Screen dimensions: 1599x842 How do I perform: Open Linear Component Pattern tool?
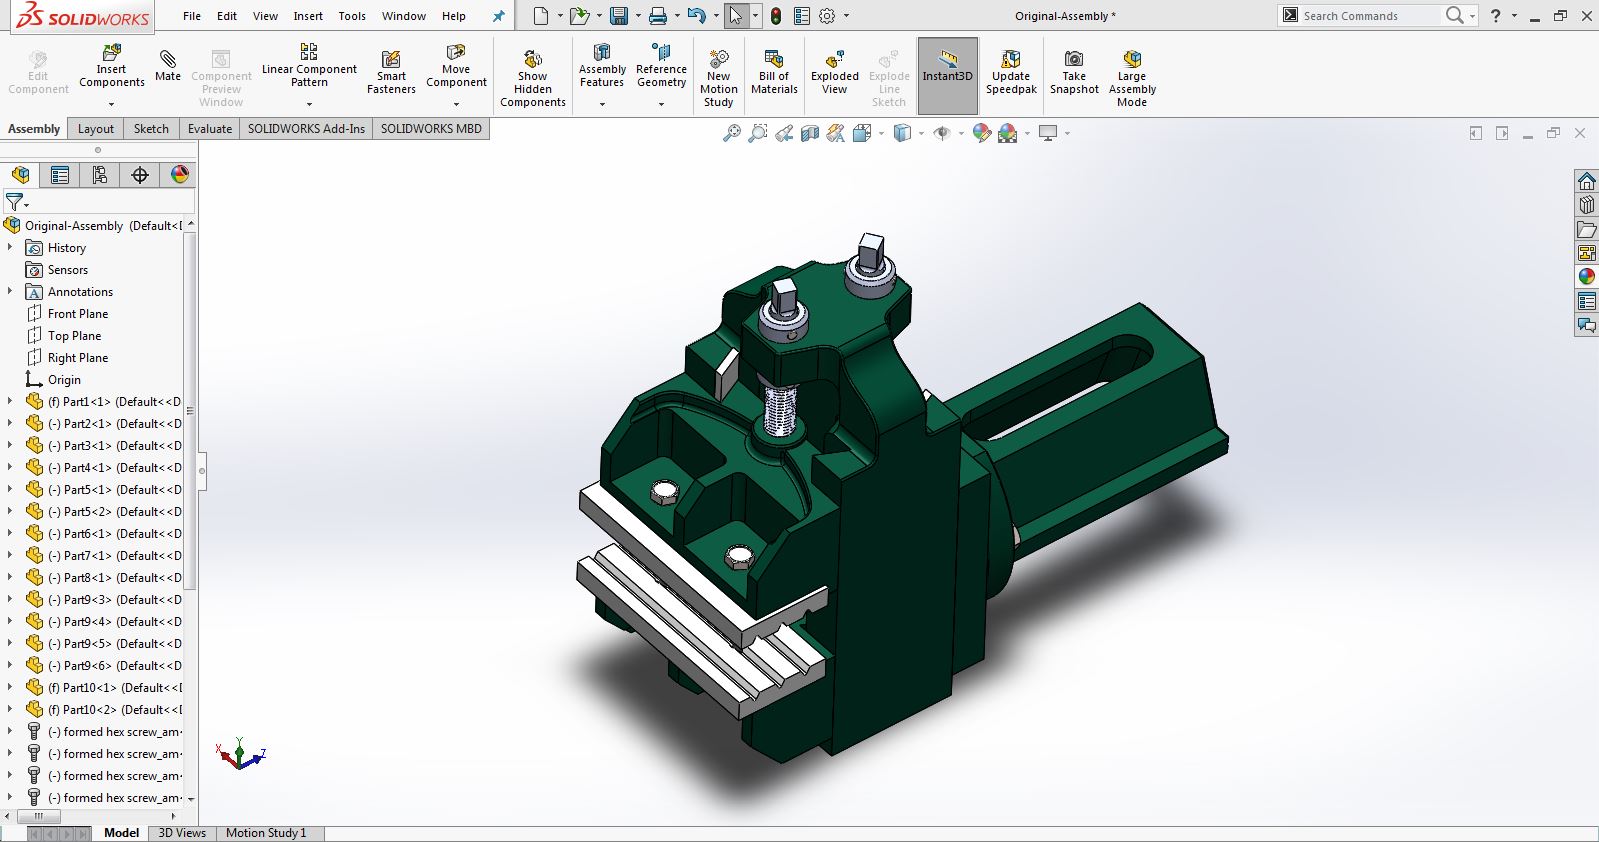tap(309, 65)
